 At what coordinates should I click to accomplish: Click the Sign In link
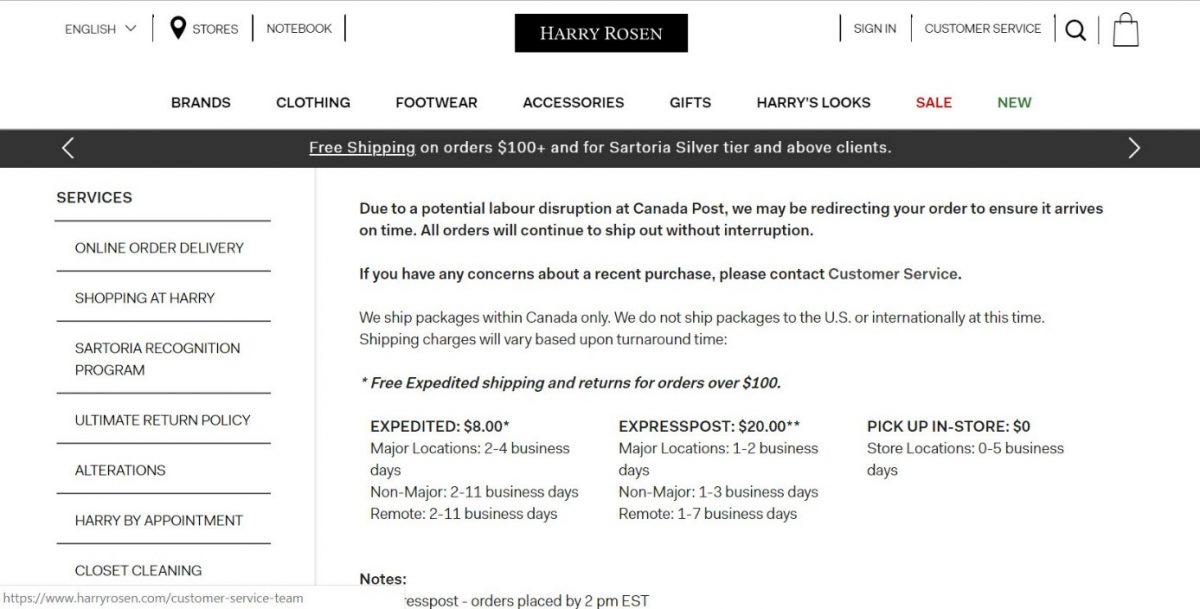coord(875,29)
